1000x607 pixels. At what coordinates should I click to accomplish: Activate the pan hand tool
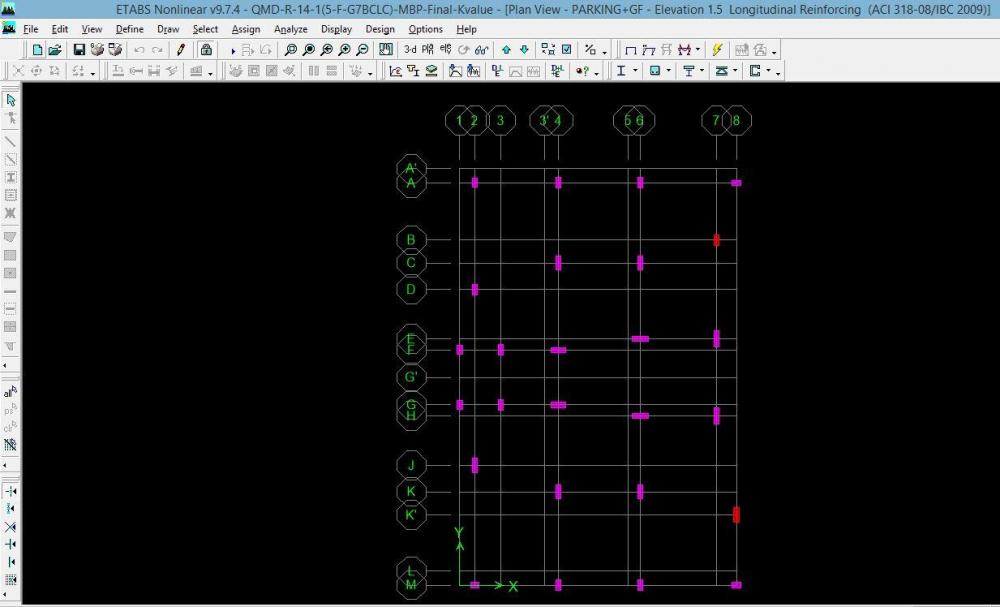386,50
